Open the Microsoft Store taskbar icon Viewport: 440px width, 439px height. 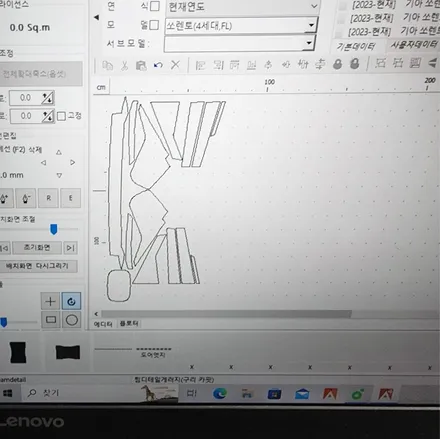click(x=274, y=394)
